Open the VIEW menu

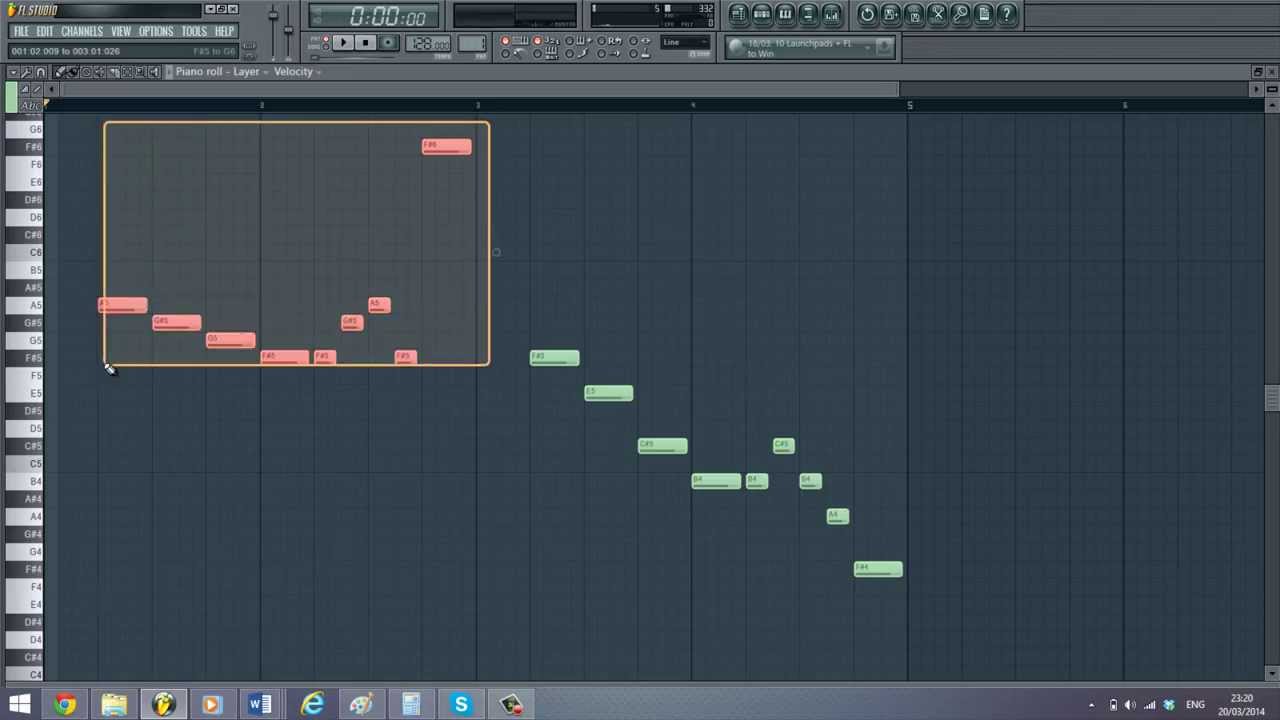point(121,31)
